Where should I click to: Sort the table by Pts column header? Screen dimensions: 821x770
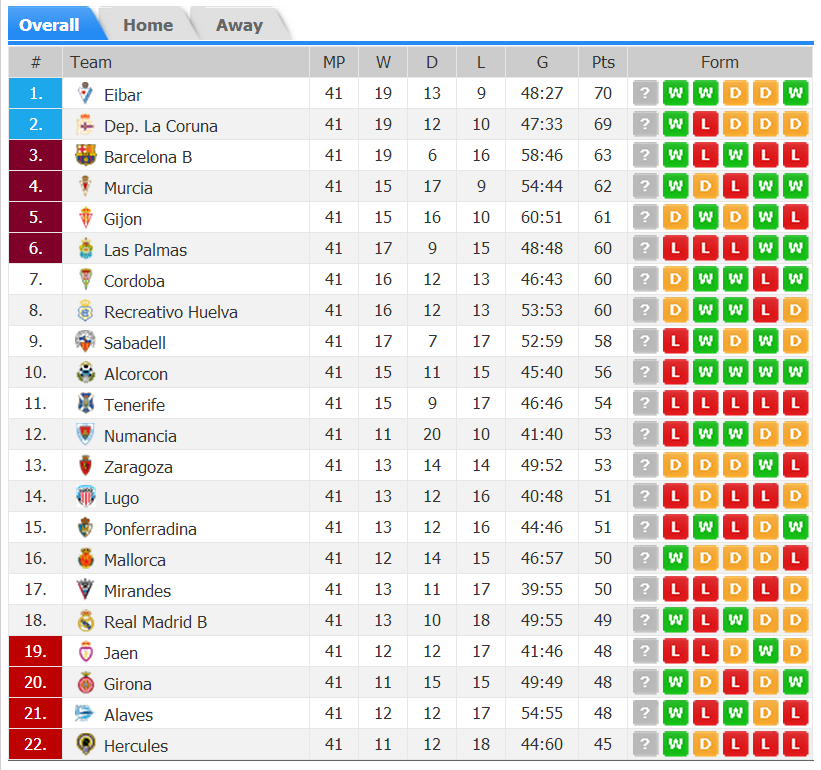(603, 62)
